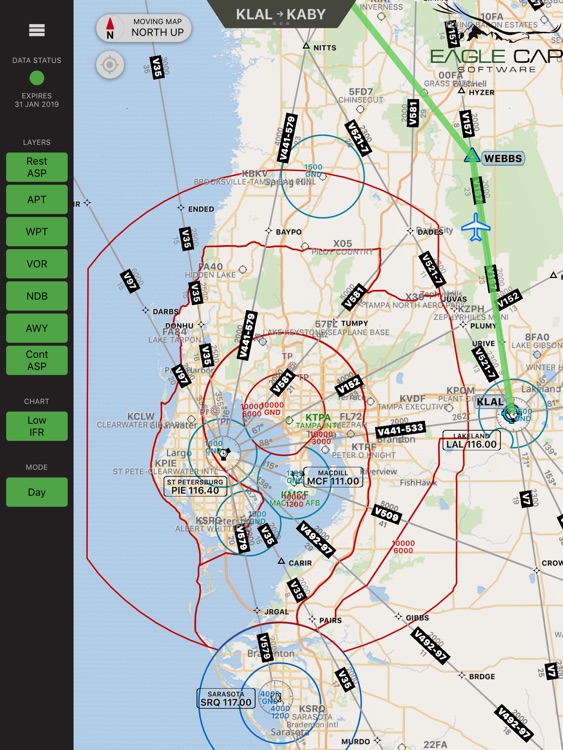Switch the Day mode button
Screen dimensions: 563x750
point(37,492)
